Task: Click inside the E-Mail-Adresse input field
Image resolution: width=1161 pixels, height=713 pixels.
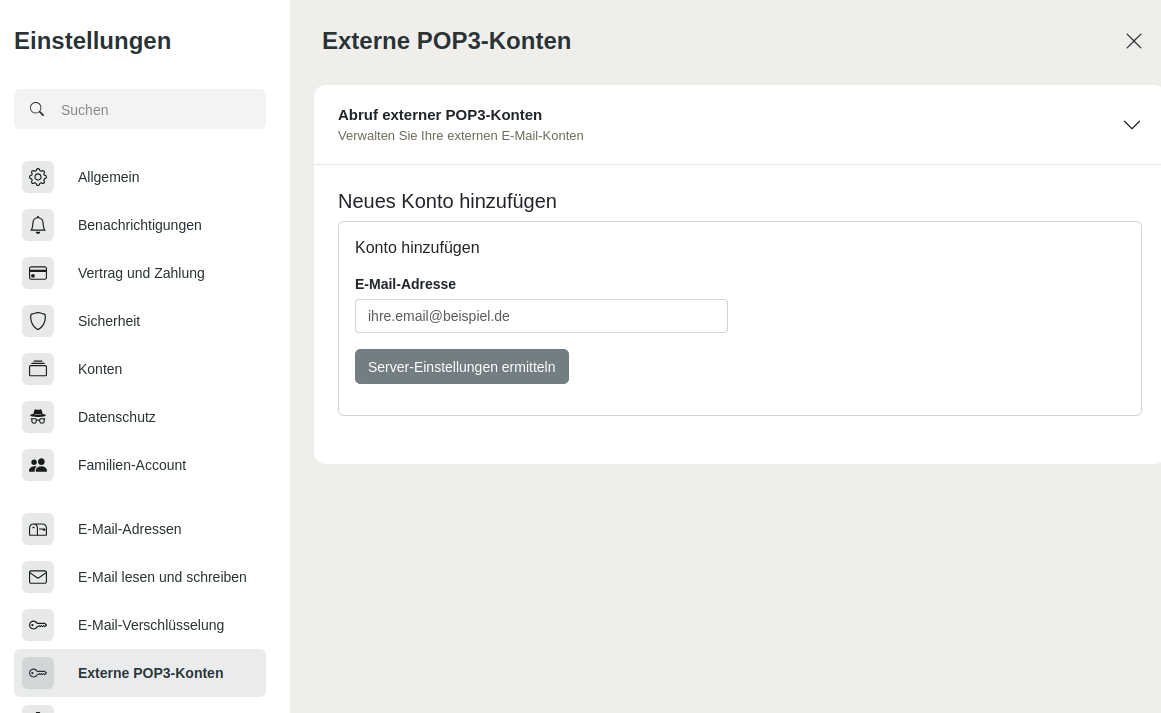Action: 541,316
